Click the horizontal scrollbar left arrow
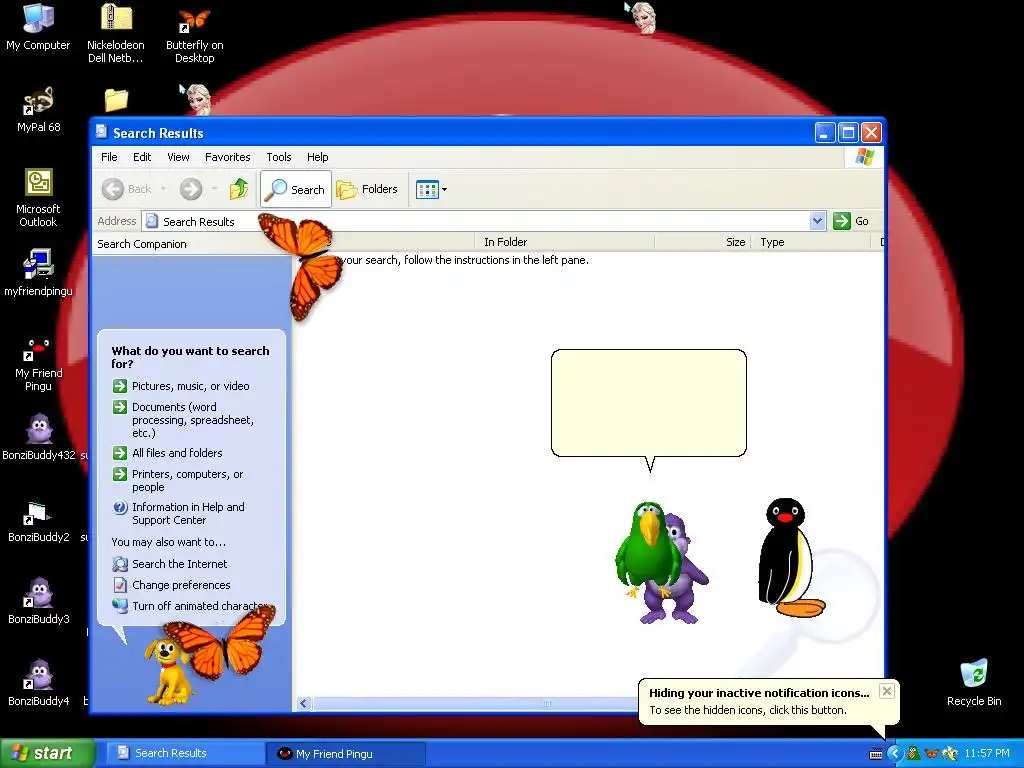1024x768 pixels. 303,703
